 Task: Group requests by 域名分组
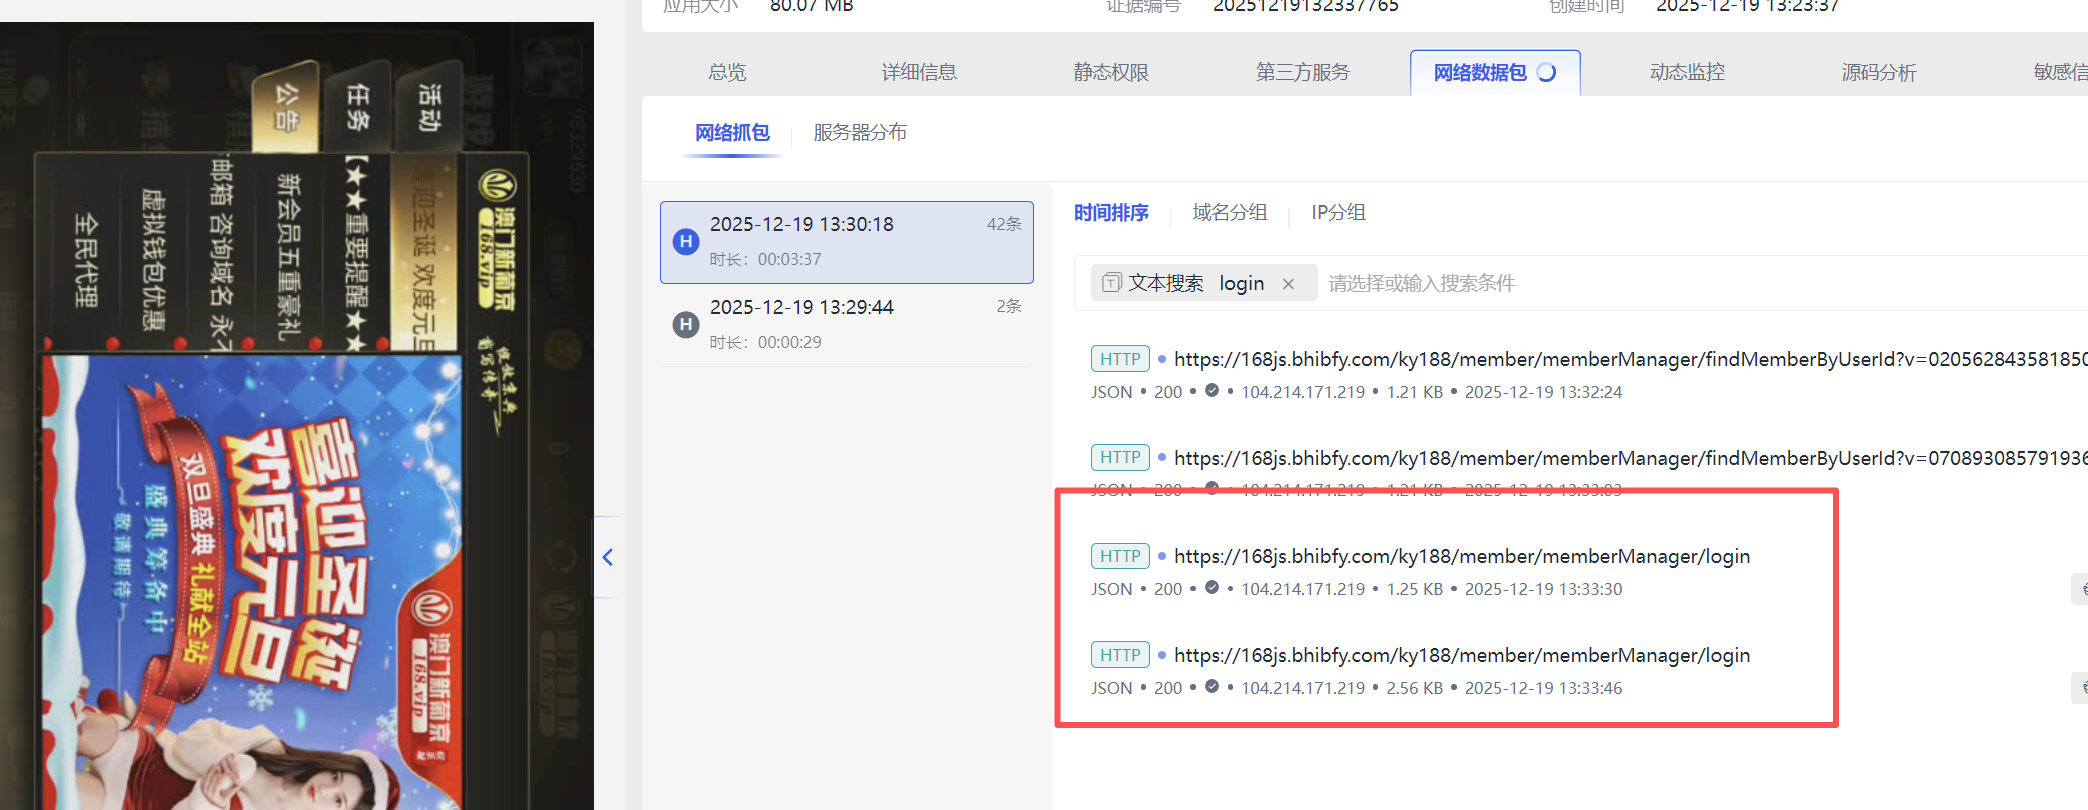1230,213
